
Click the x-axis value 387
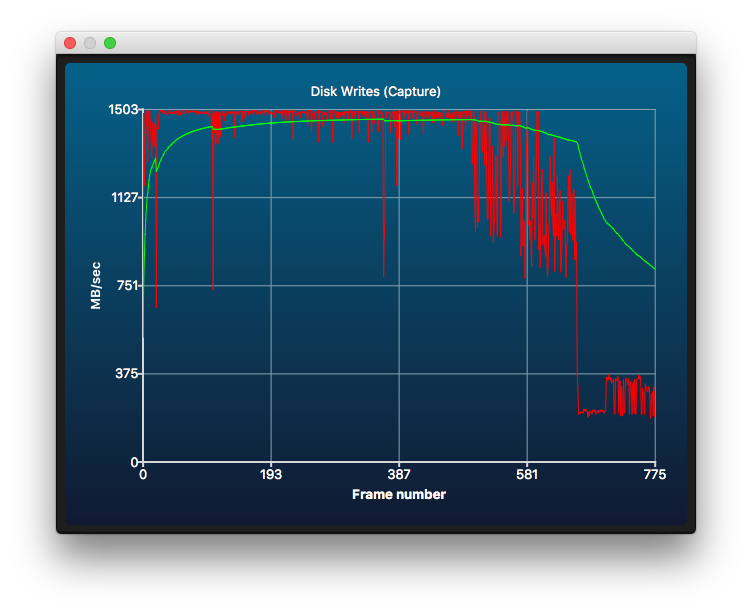point(399,475)
